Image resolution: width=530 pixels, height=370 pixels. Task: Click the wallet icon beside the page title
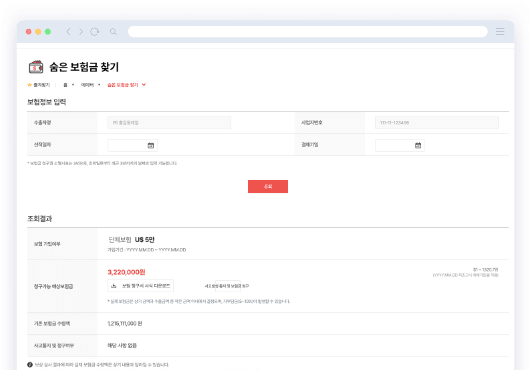point(36,67)
